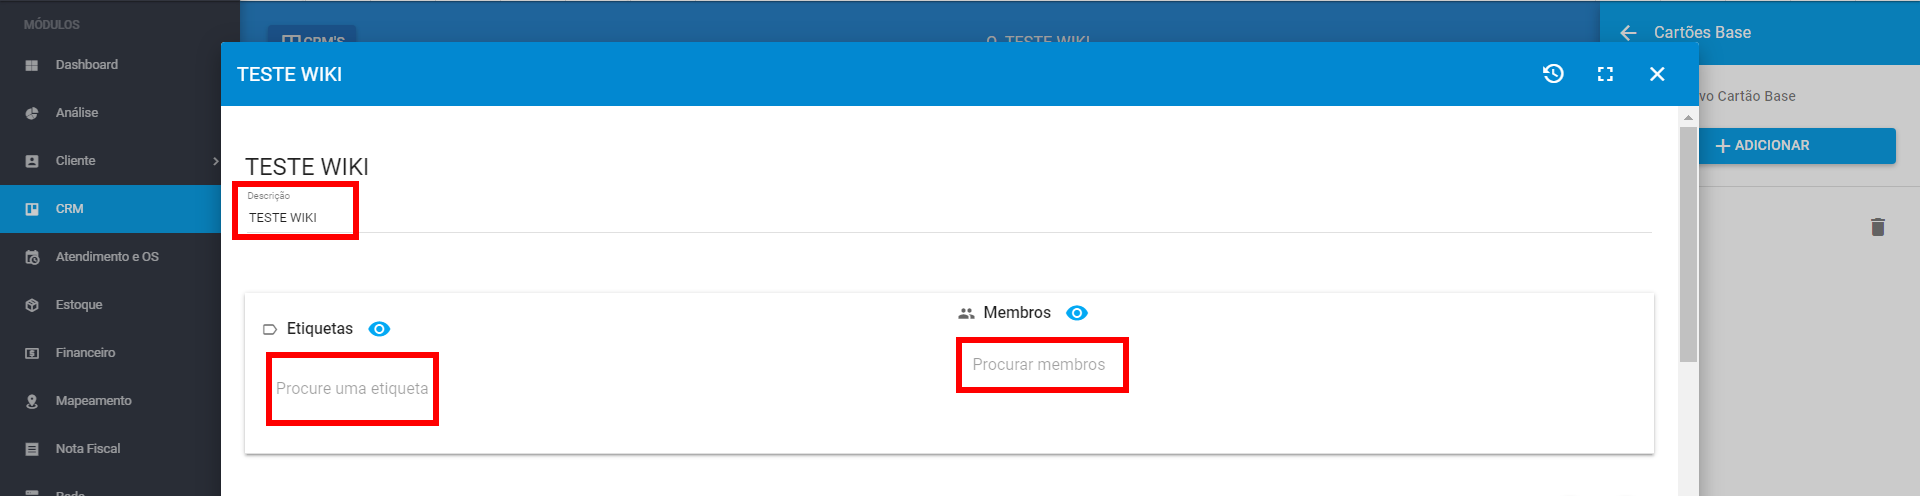The height and width of the screenshot is (496, 1920).
Task: Open the card history icon
Action: [x=1553, y=74]
